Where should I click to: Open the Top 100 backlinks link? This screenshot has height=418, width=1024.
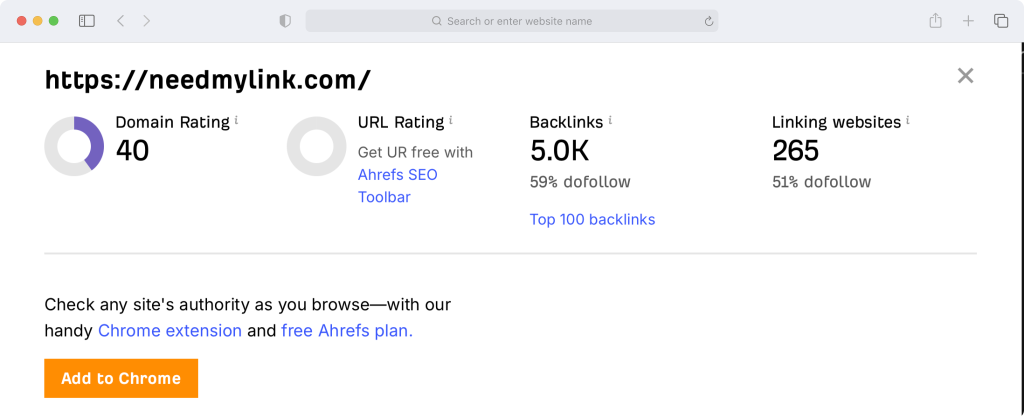(x=592, y=219)
